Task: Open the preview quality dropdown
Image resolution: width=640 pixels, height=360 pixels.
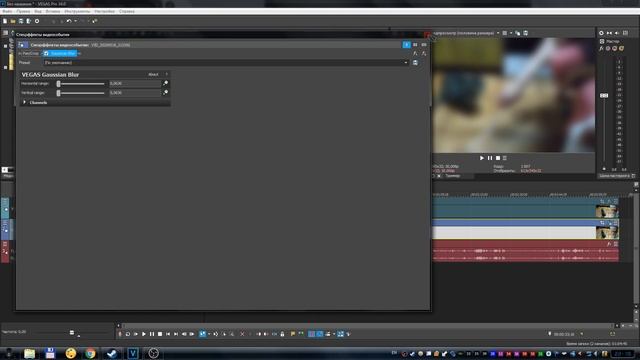Action: pos(498,33)
